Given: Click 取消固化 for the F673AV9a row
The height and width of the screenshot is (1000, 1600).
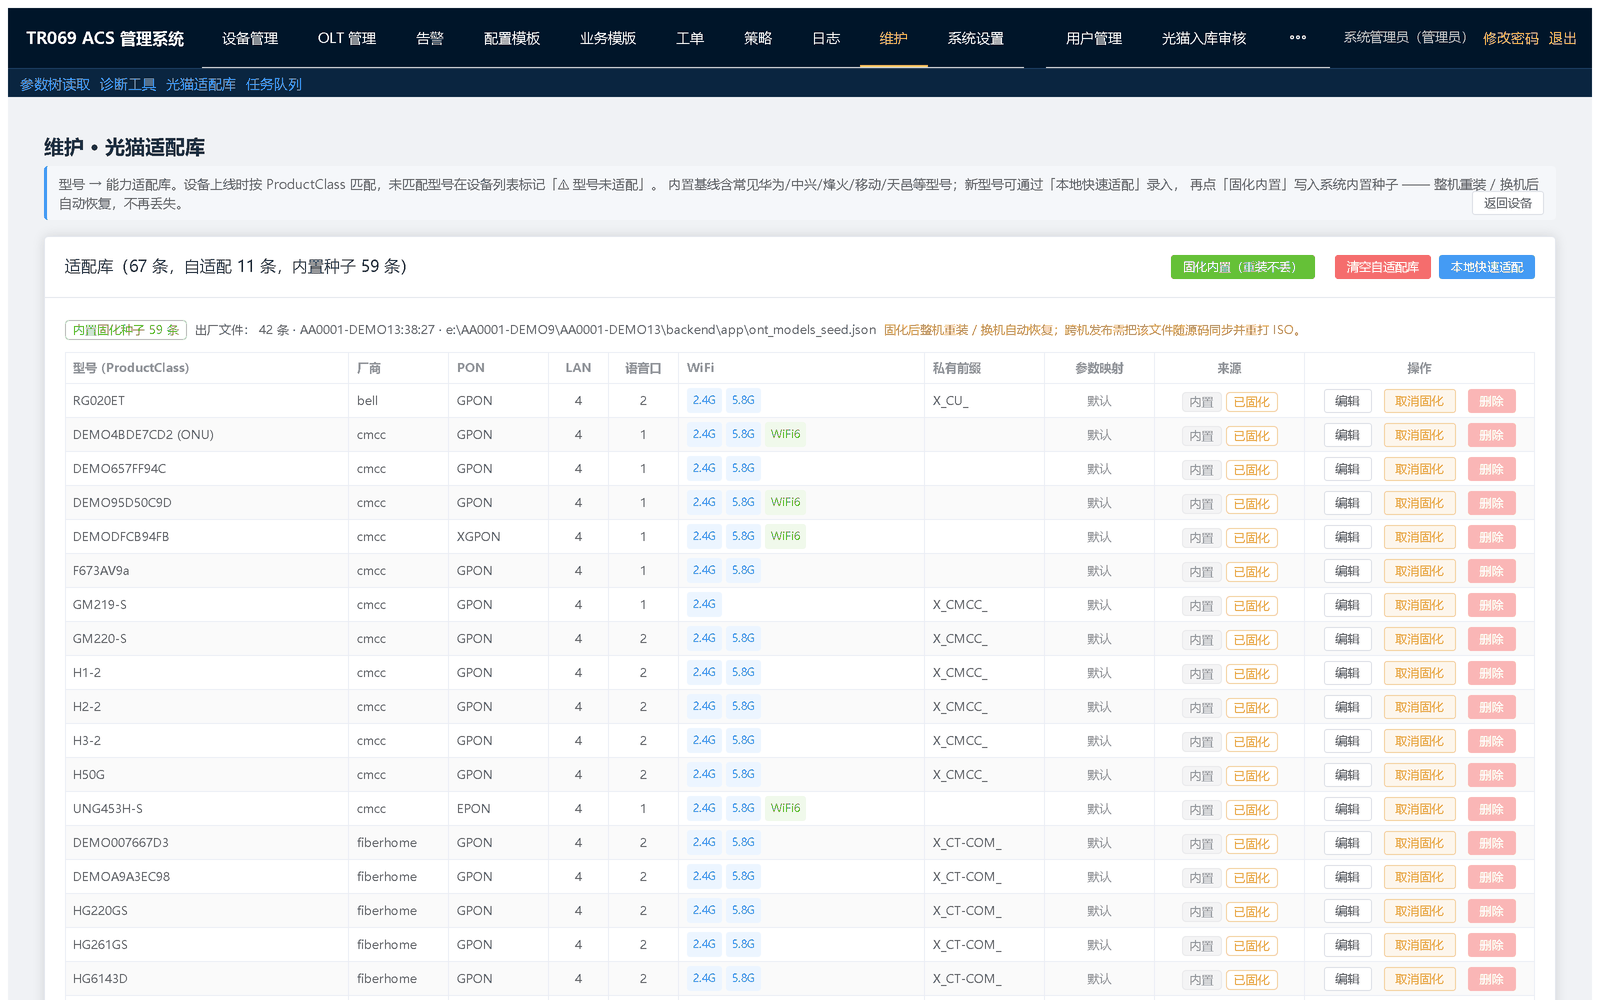Looking at the screenshot, I should (x=1420, y=571).
